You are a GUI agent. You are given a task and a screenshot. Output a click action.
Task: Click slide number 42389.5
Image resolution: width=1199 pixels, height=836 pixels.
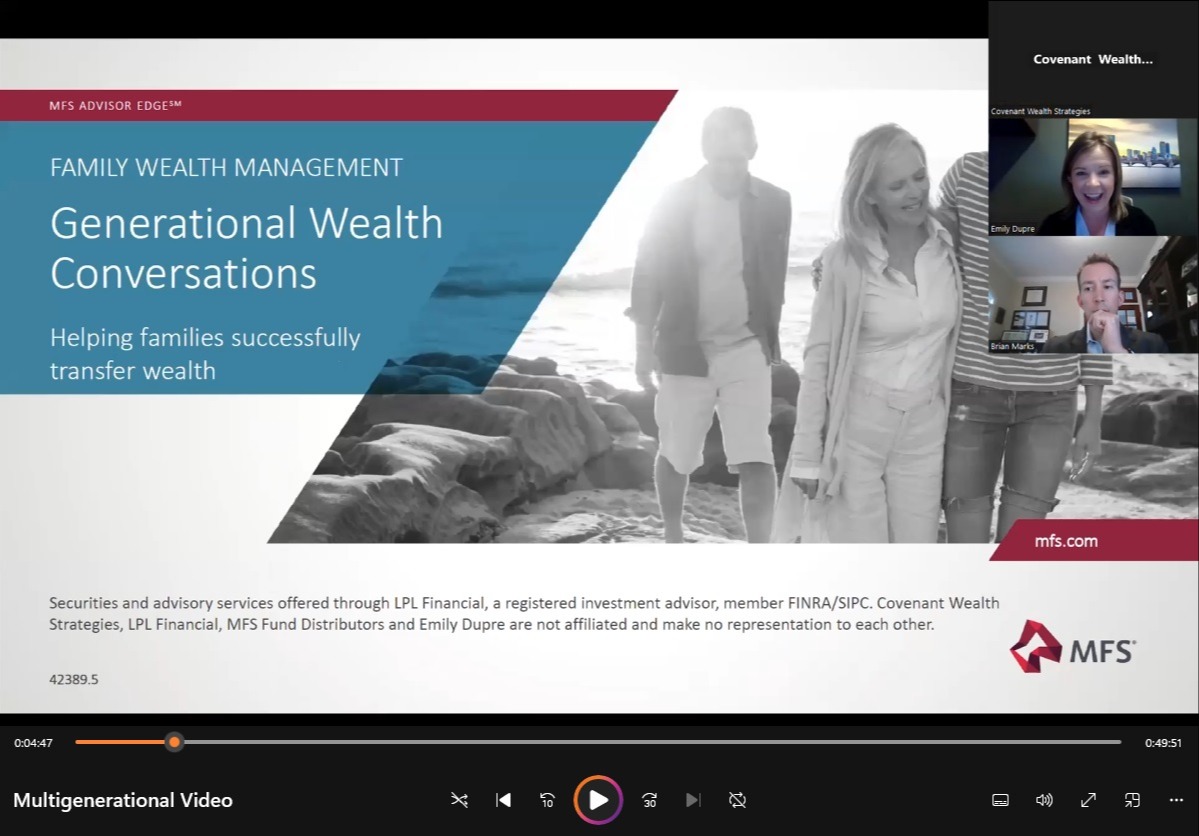pos(73,679)
